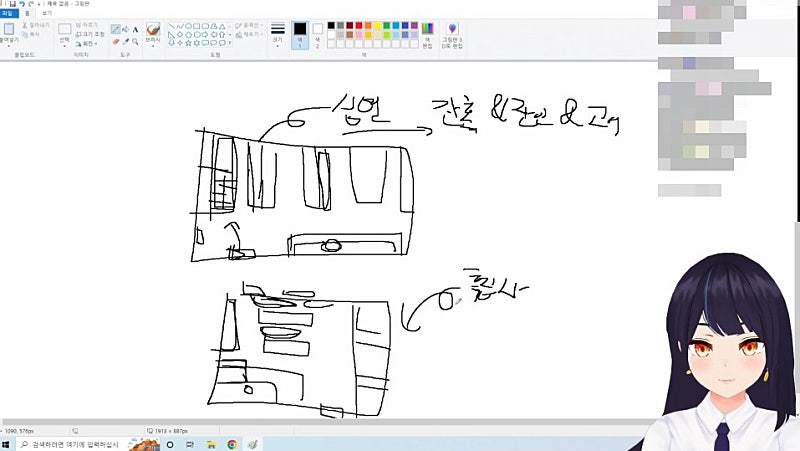Pick the red color swatch
Image resolution: width=800 pixels, height=451 pixels.
[x=359, y=26]
